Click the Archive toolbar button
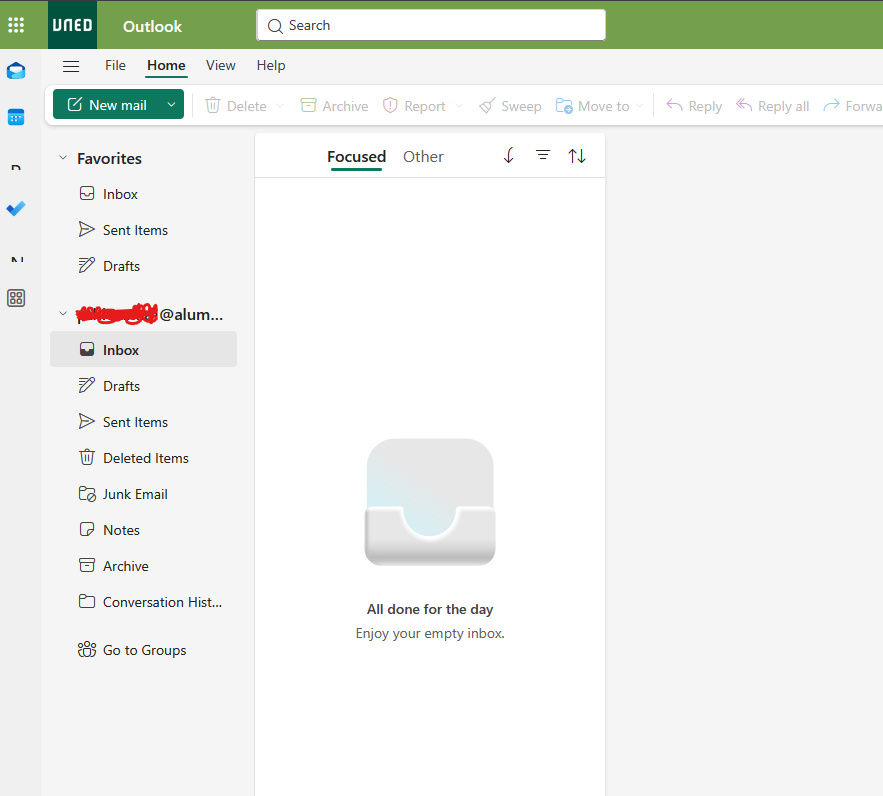 click(334, 106)
